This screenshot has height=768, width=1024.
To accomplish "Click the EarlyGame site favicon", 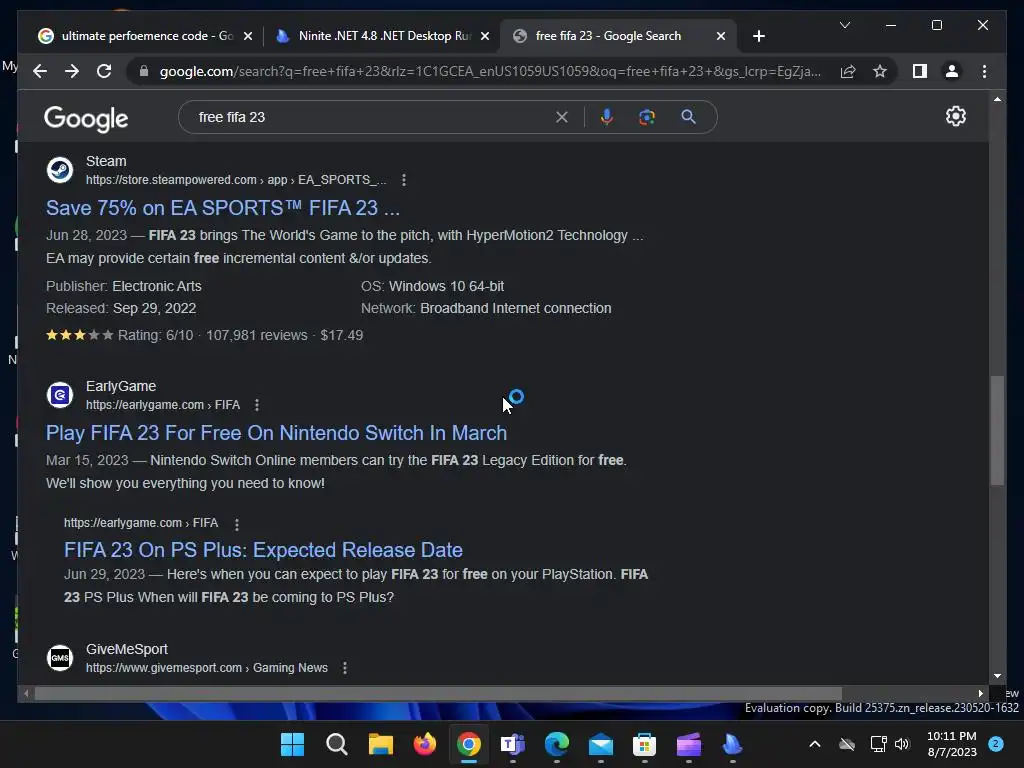I will click(60, 395).
